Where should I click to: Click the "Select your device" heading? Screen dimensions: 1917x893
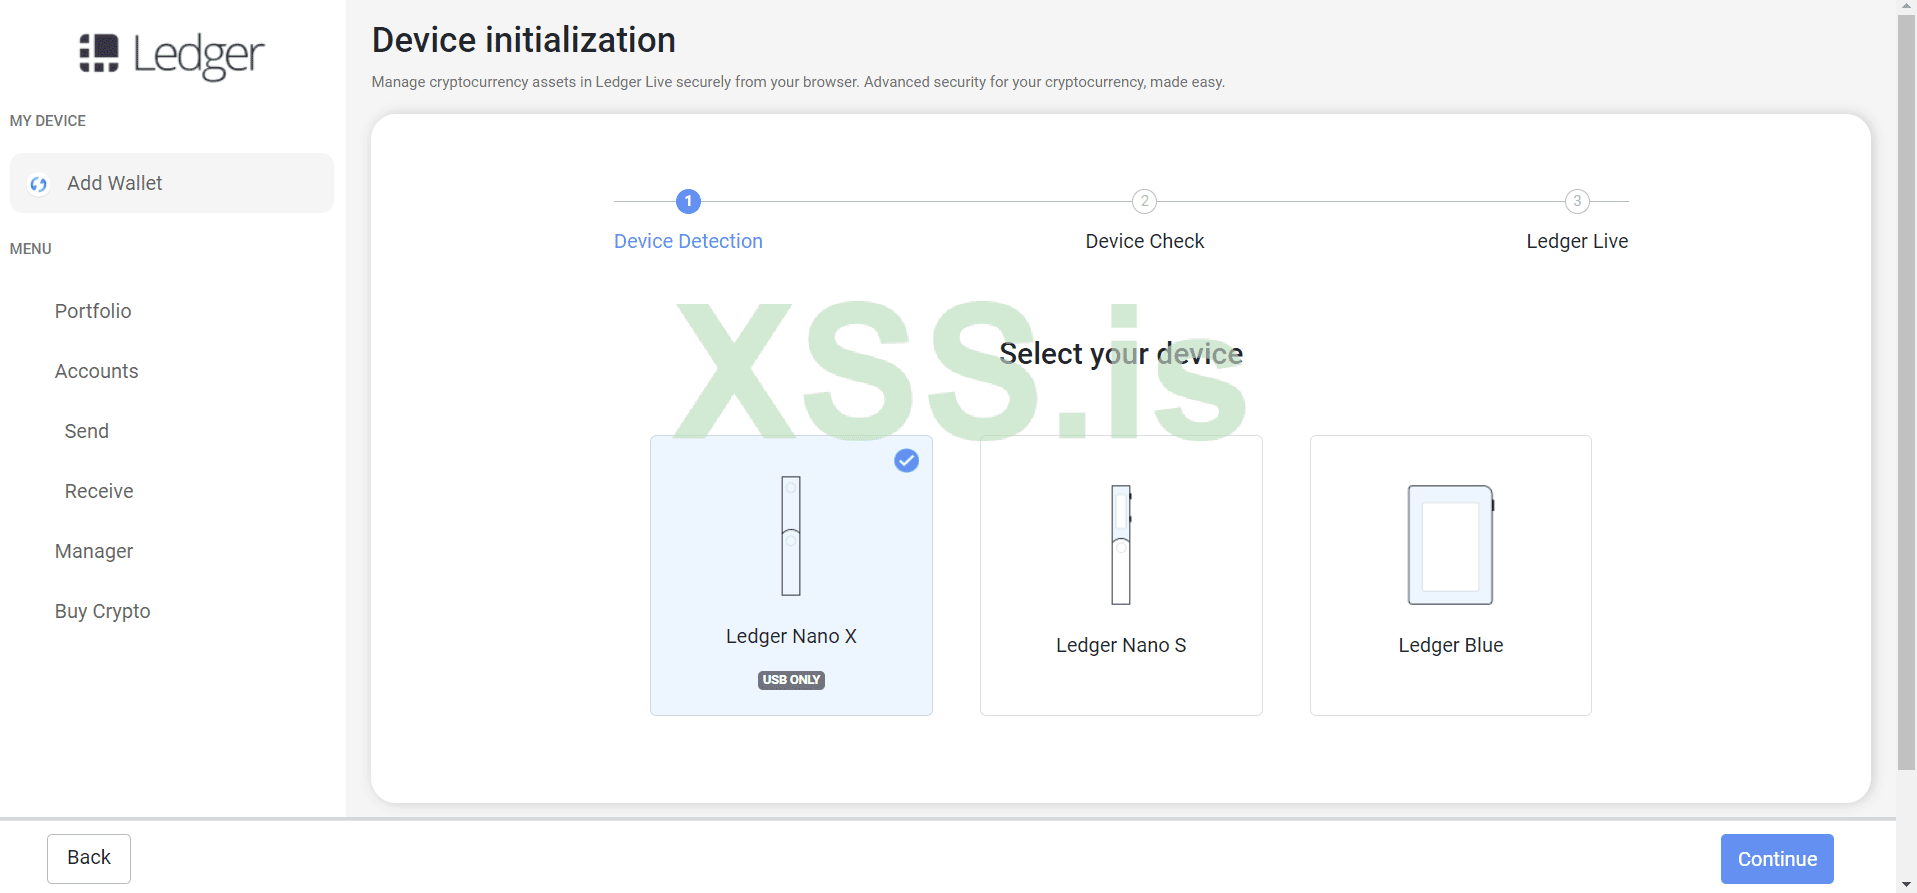point(1121,354)
